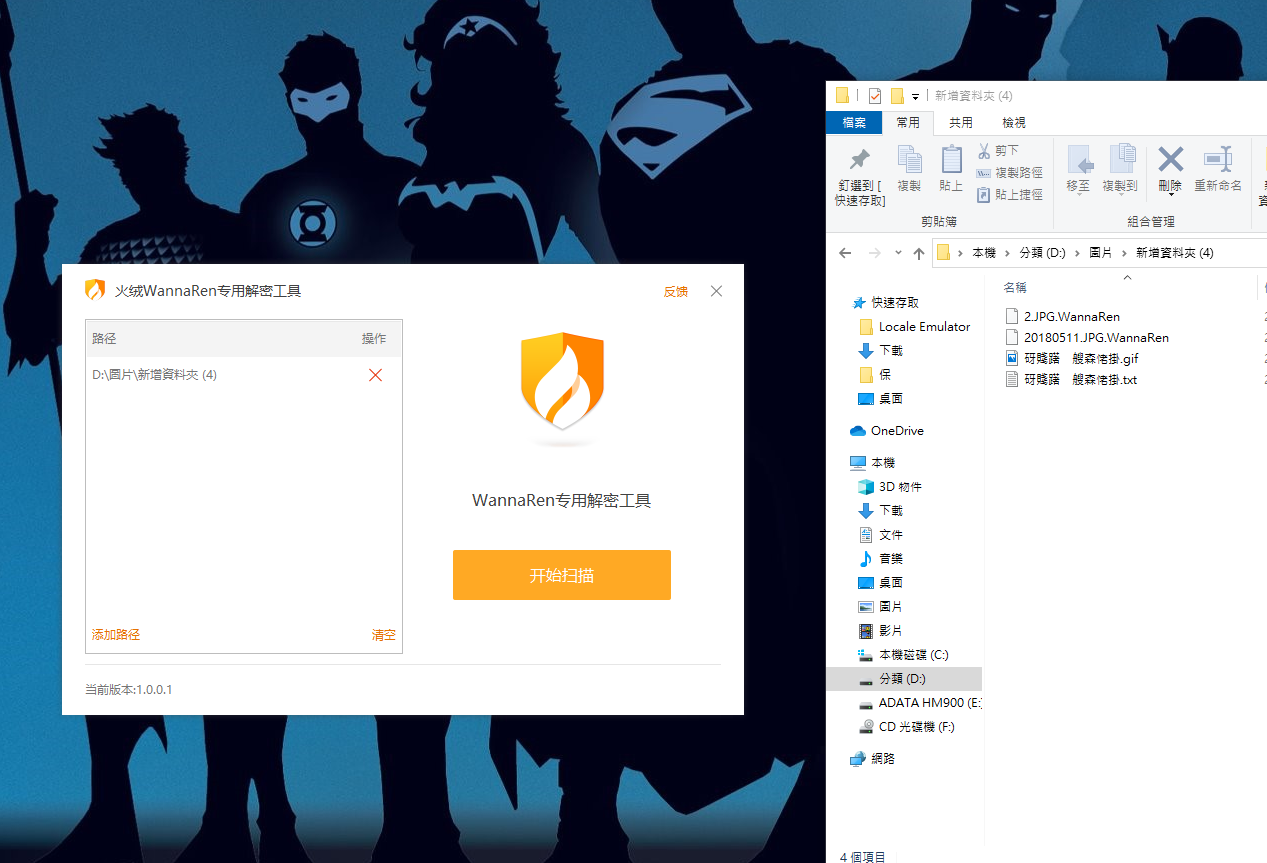Expand the chevron after 圖片 in the address bar
This screenshot has width=1267, height=863.
(1125, 253)
